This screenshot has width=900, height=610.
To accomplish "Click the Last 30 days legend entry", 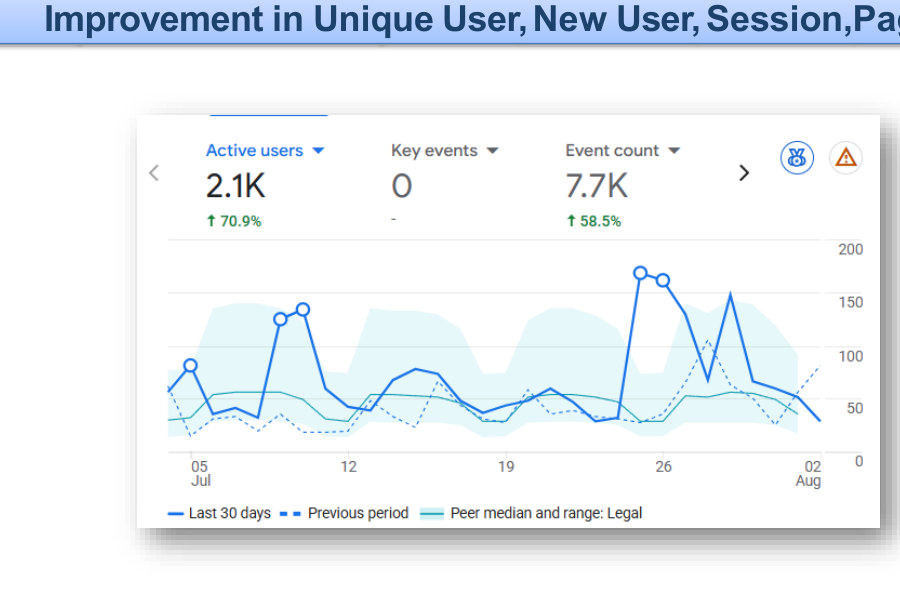I will [219, 513].
